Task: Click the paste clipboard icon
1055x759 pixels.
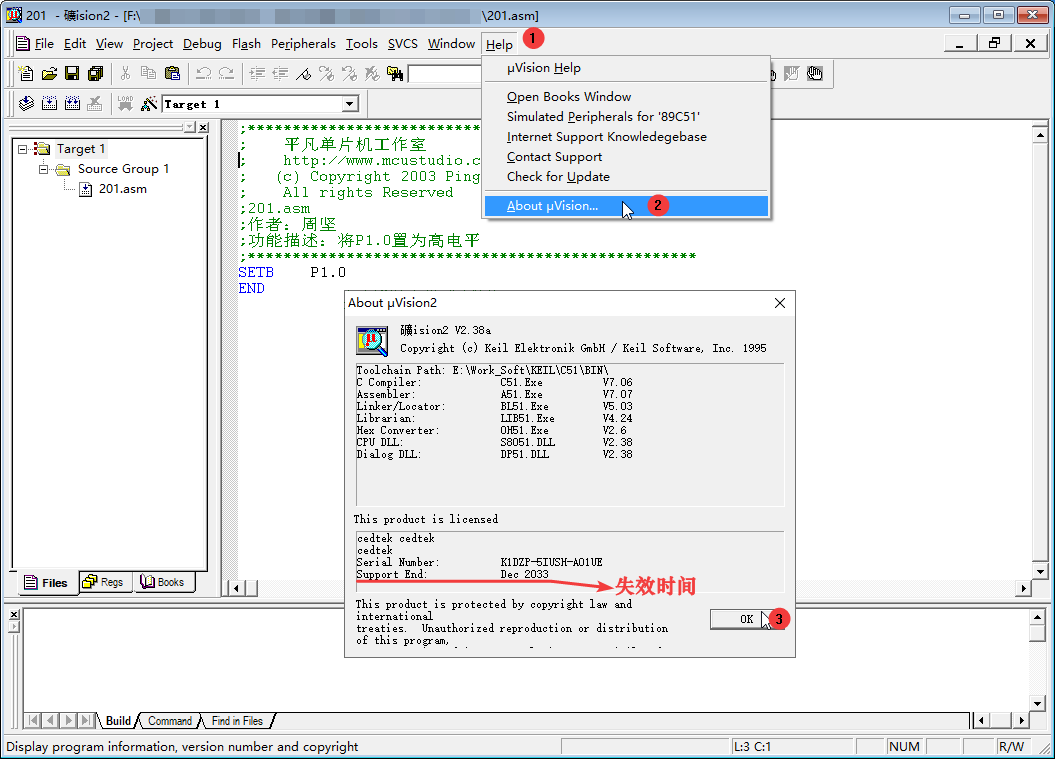Action: (172, 73)
